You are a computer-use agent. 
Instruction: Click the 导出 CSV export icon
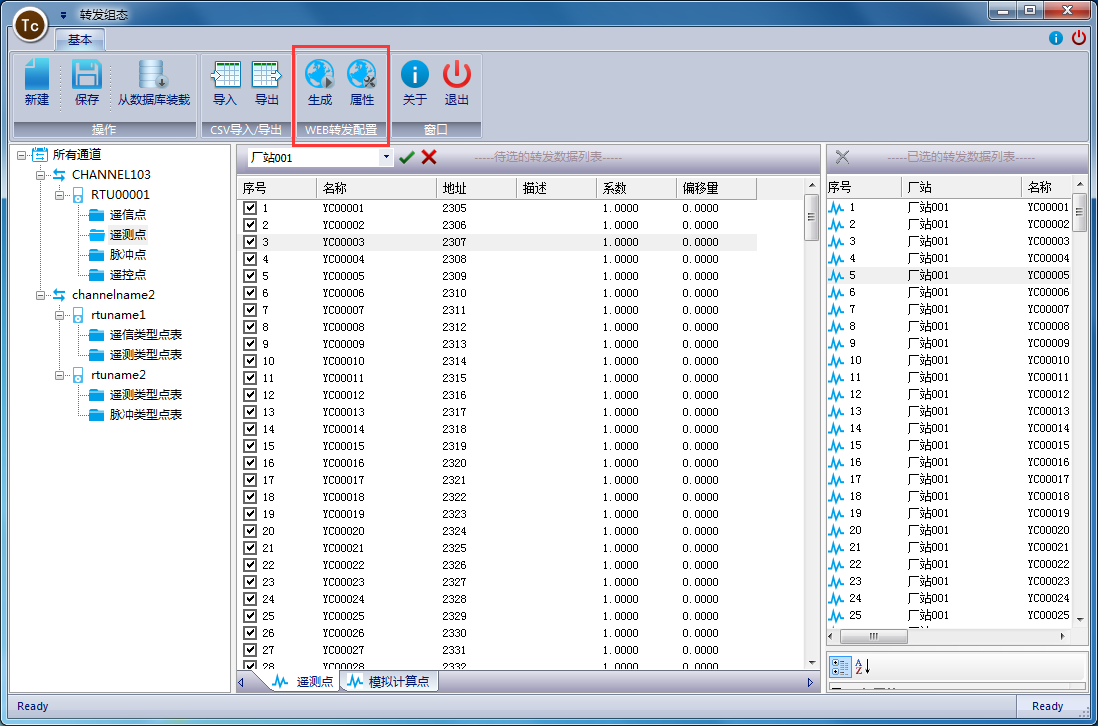coord(266,75)
